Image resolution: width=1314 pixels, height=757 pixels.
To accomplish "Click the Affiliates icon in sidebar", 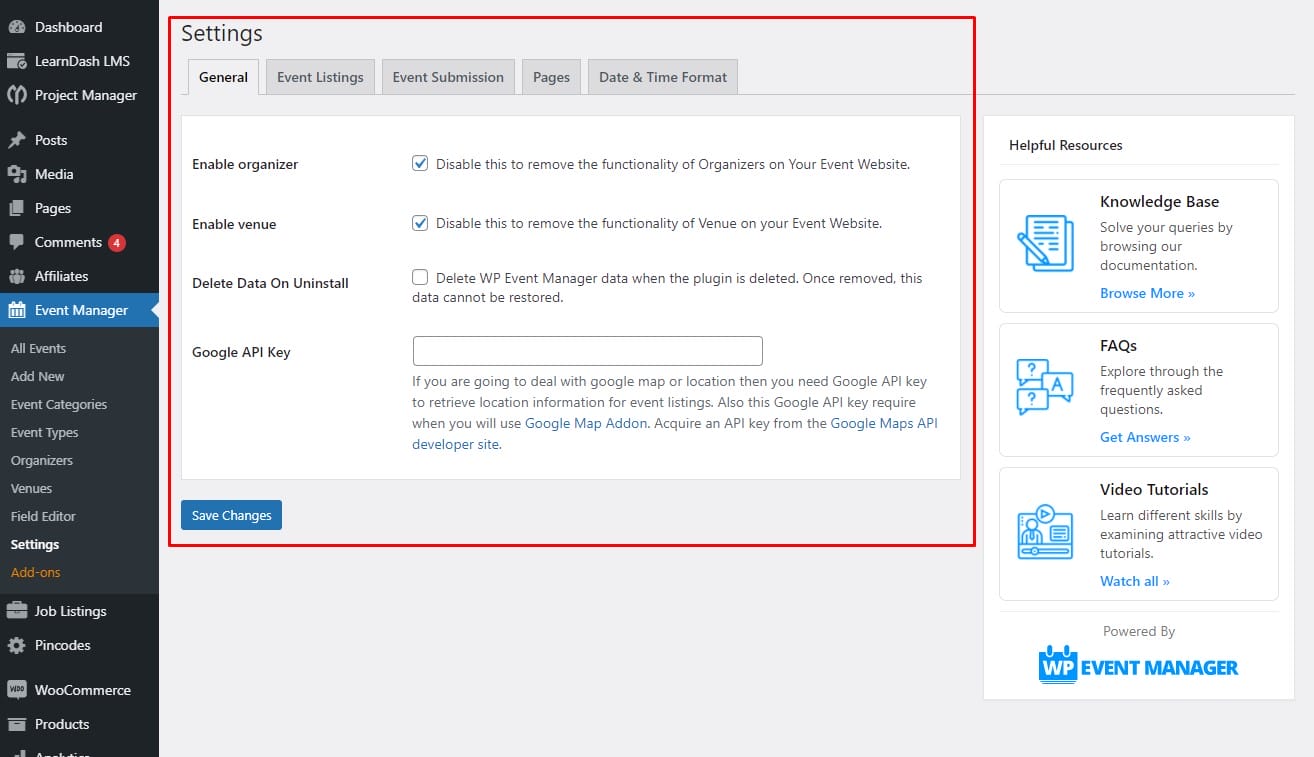I will point(17,276).
